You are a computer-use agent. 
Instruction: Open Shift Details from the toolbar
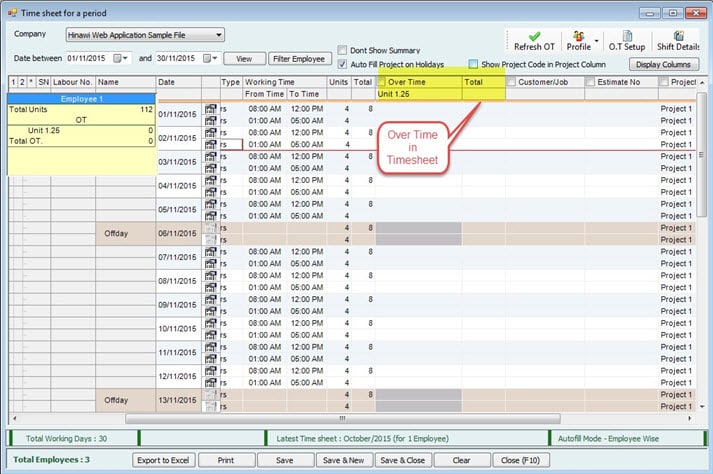(678, 41)
